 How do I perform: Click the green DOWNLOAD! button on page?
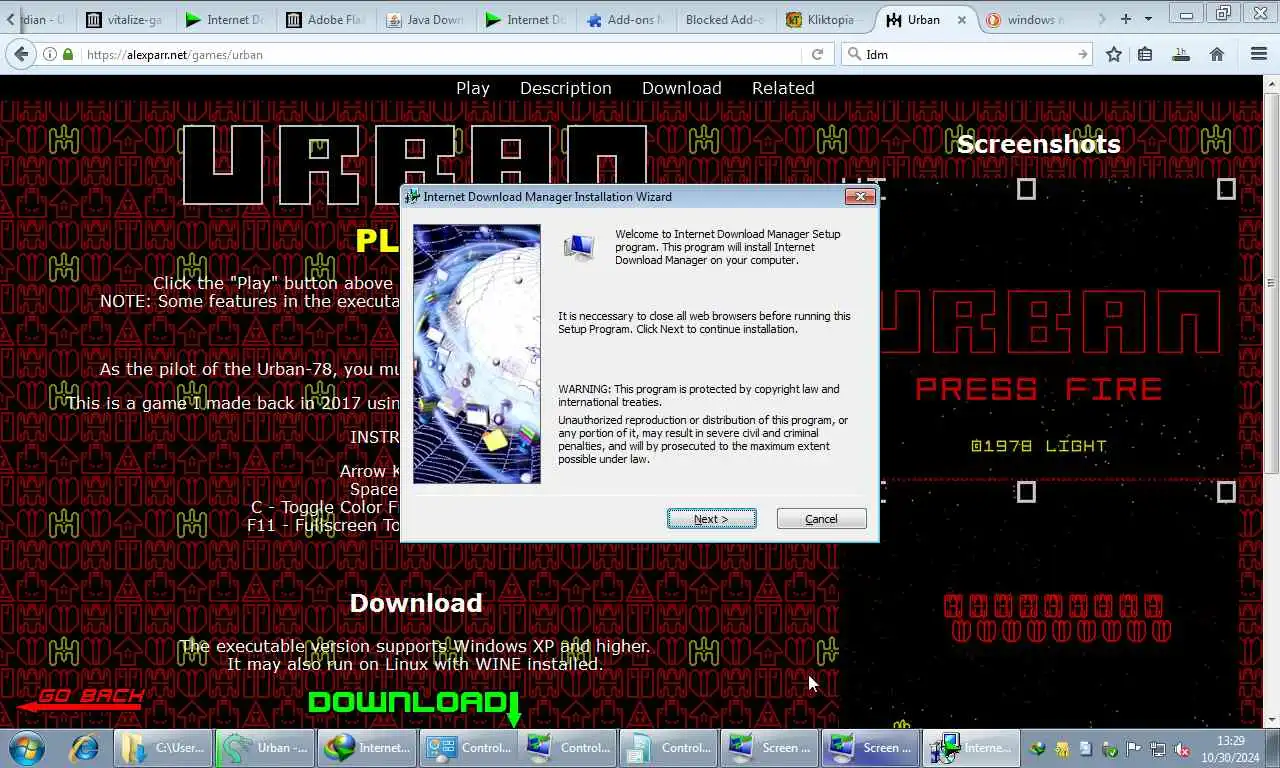(414, 704)
